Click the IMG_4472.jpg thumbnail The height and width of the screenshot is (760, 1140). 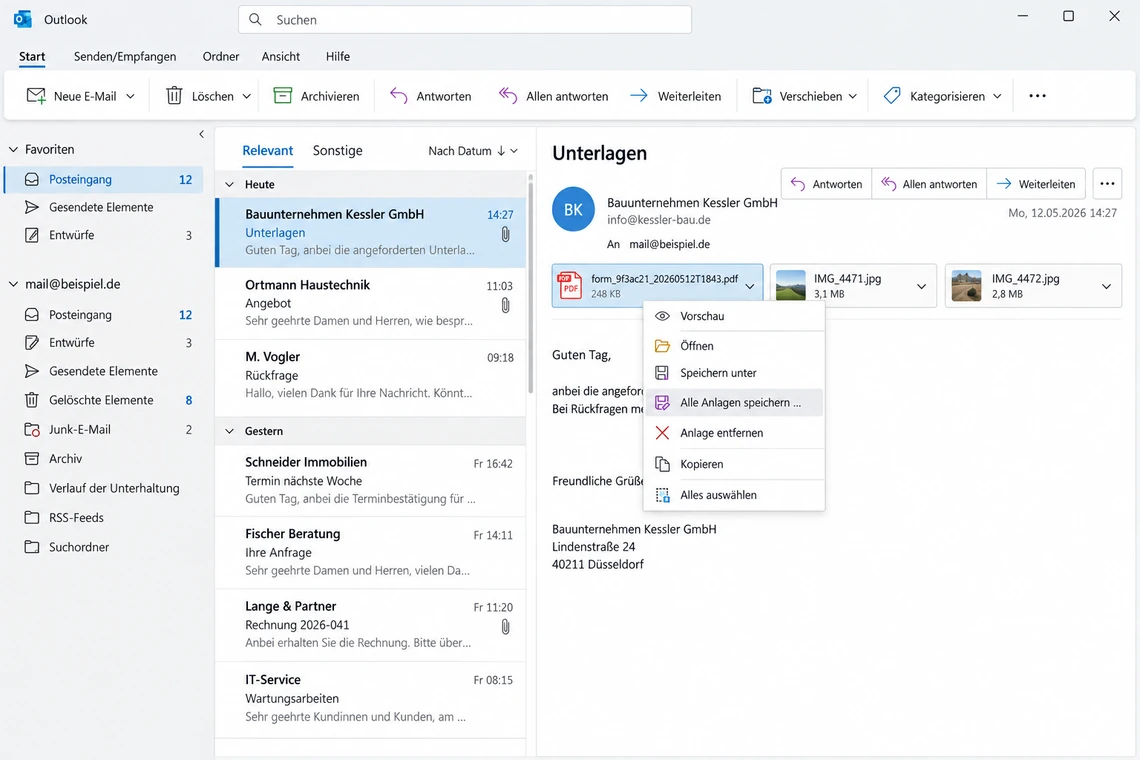[966, 285]
